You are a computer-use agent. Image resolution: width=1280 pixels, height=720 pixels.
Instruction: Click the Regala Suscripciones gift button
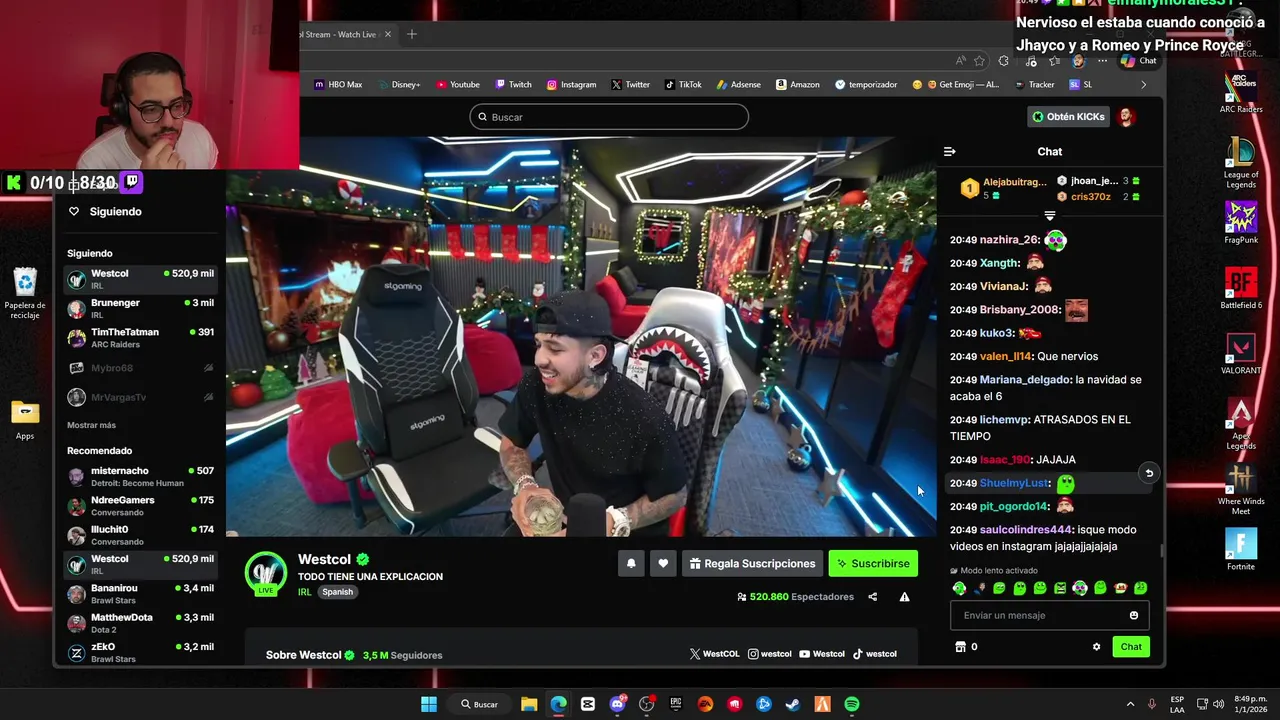[752, 564]
